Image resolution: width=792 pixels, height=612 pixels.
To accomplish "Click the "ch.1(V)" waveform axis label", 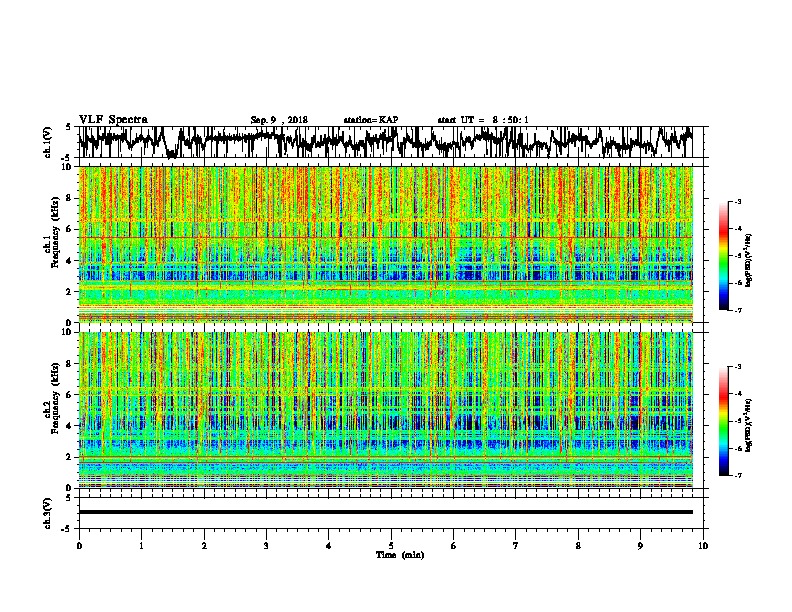I will (48, 142).
